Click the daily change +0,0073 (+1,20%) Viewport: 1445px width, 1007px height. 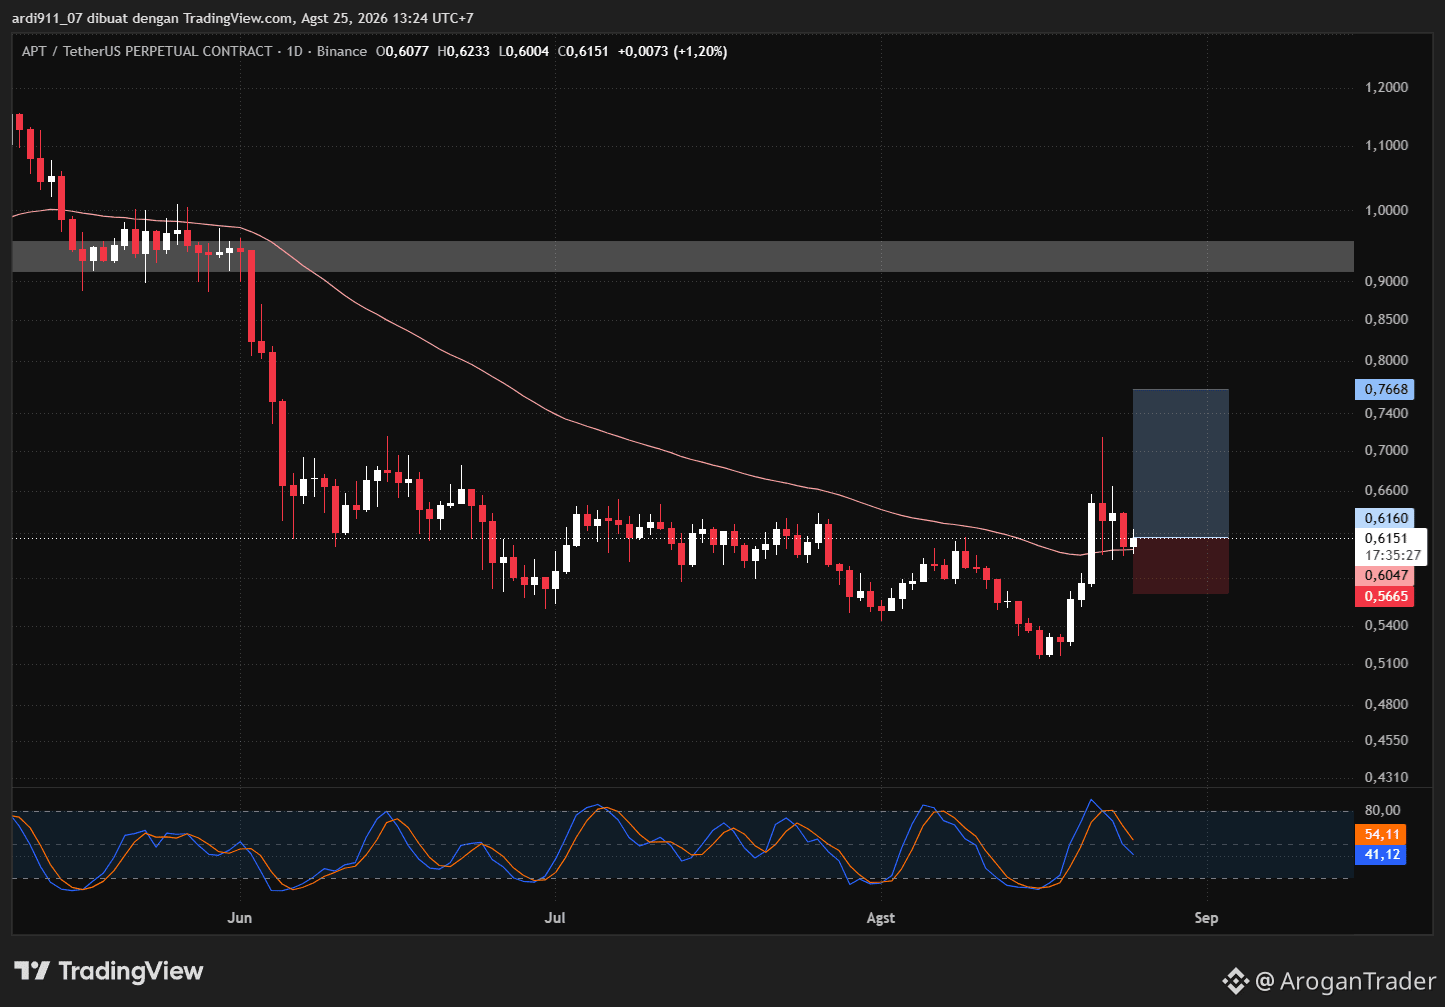click(x=673, y=51)
